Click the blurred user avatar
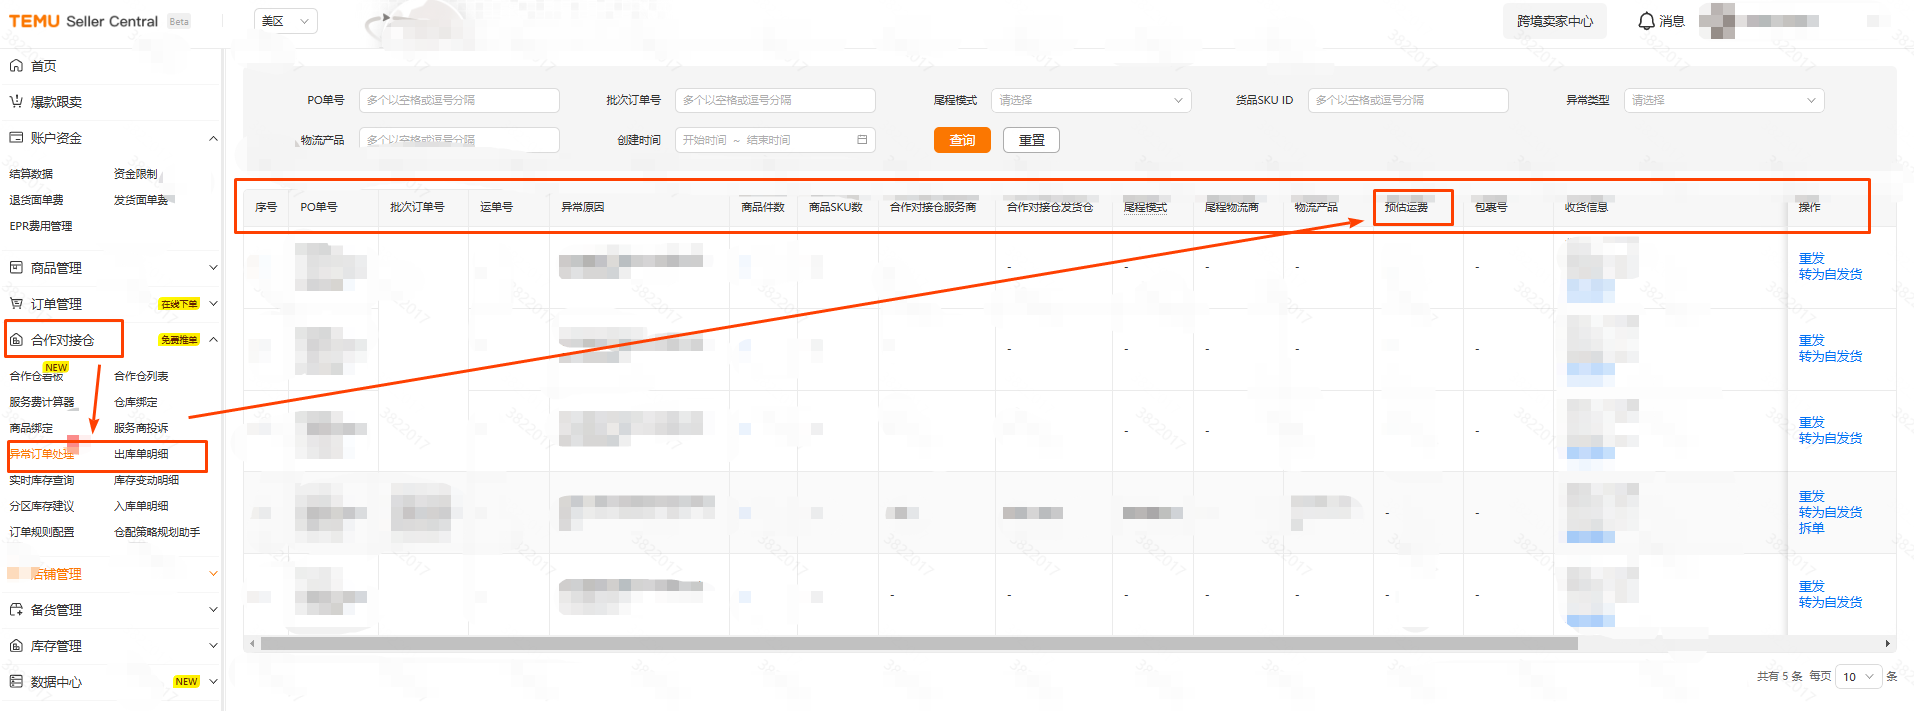The image size is (1914, 711). point(1716,21)
